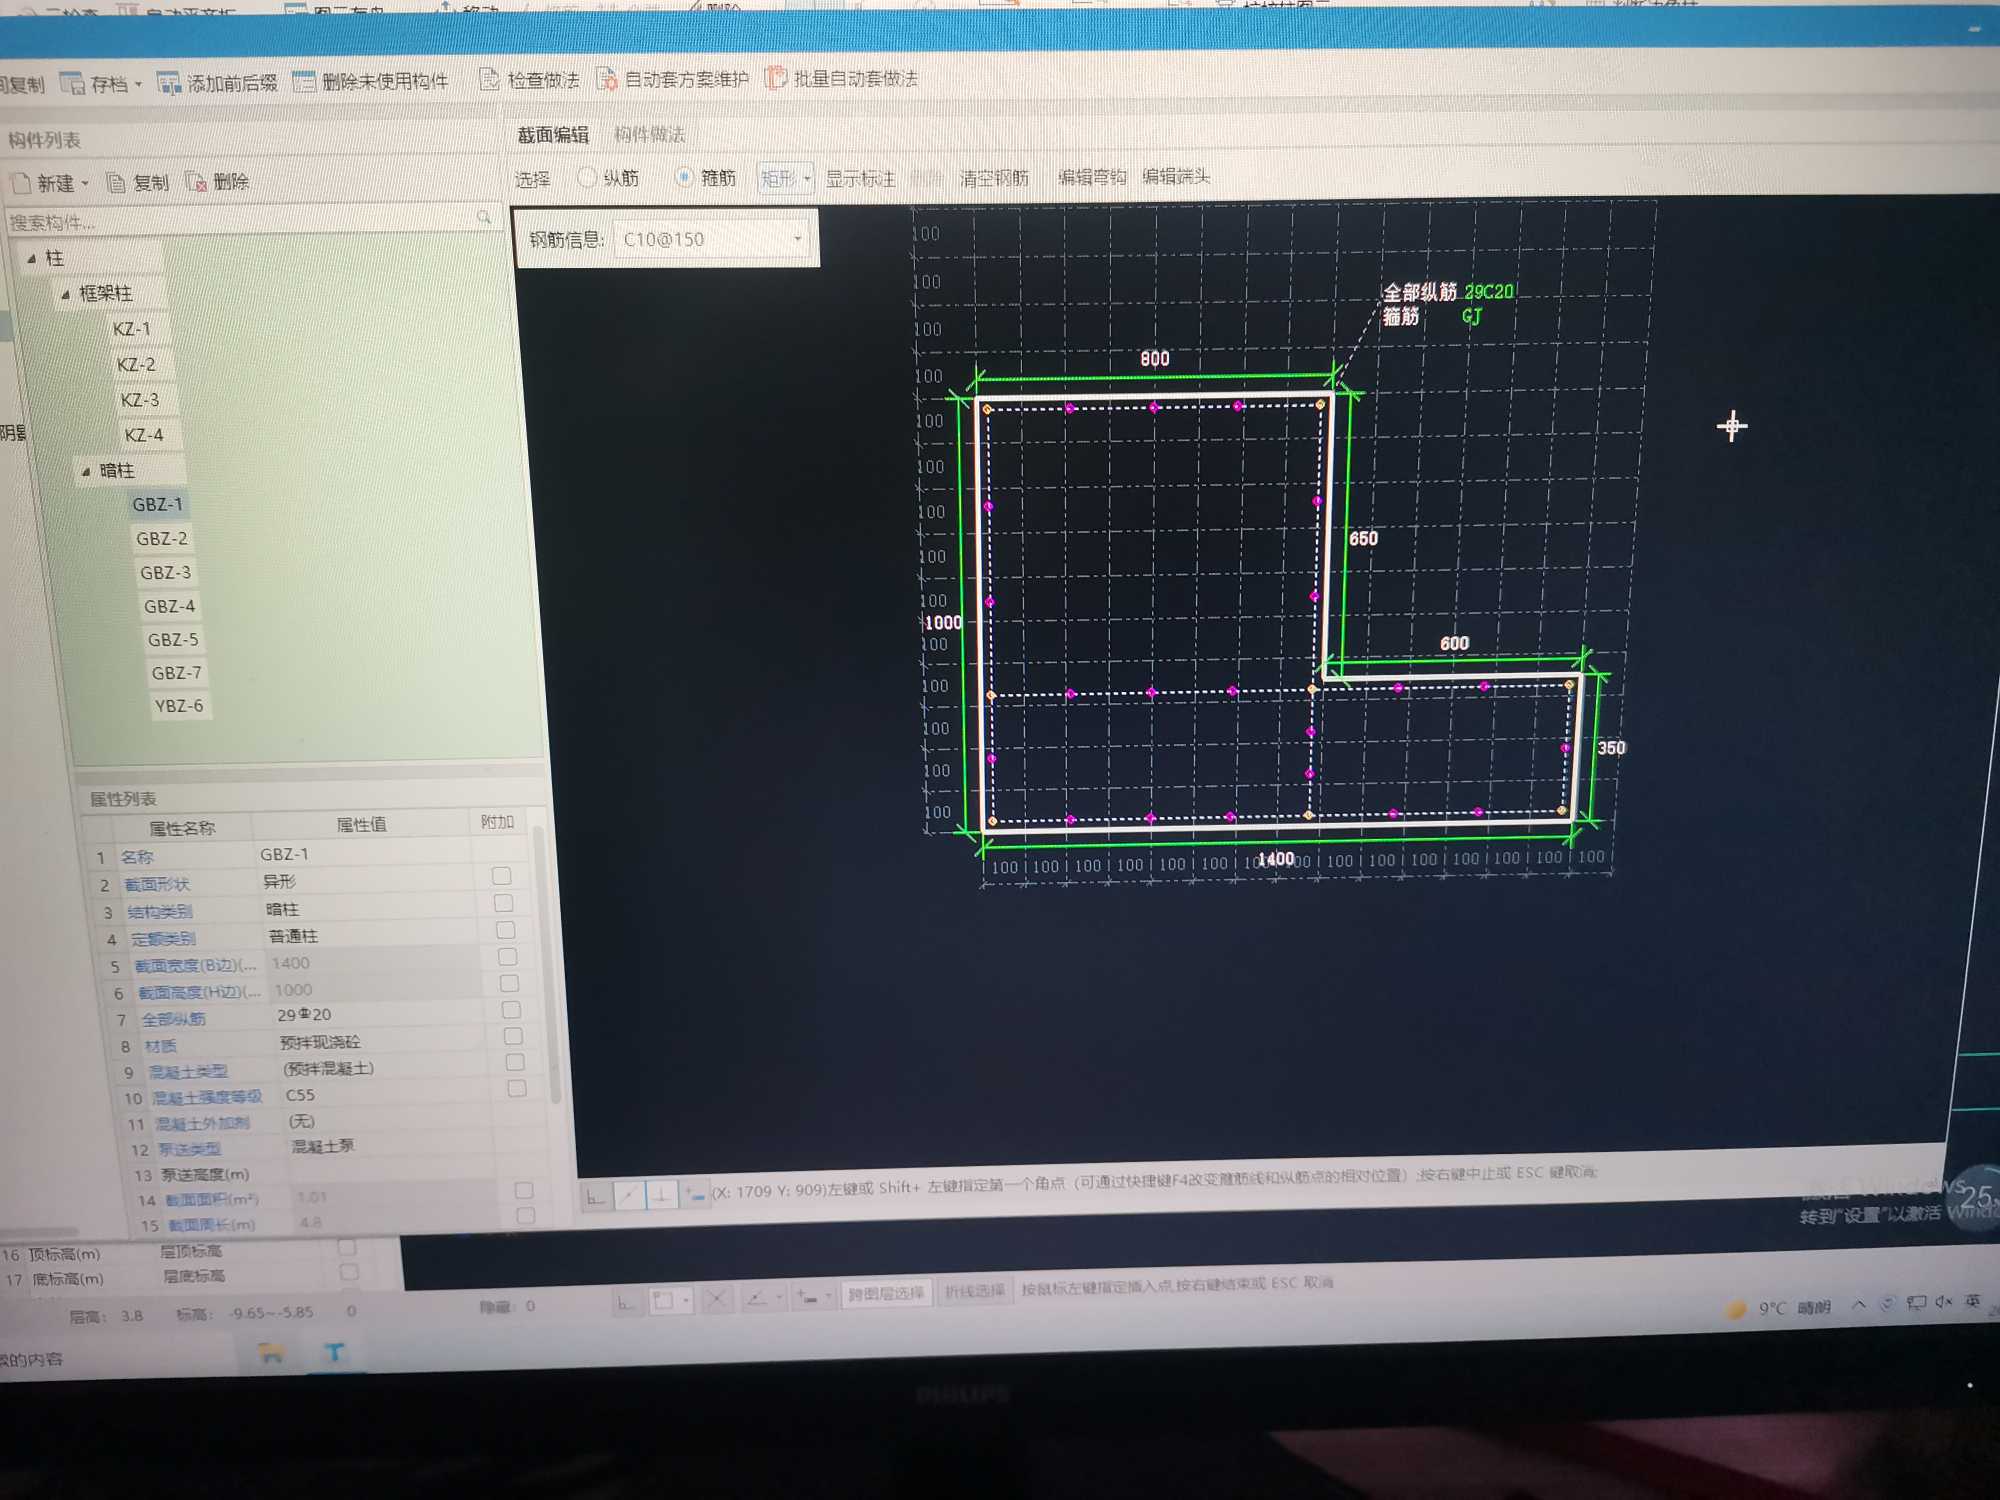
Task: Toggle the diagonal snap icon left of the X/Y coordinates
Action: pos(629,1194)
